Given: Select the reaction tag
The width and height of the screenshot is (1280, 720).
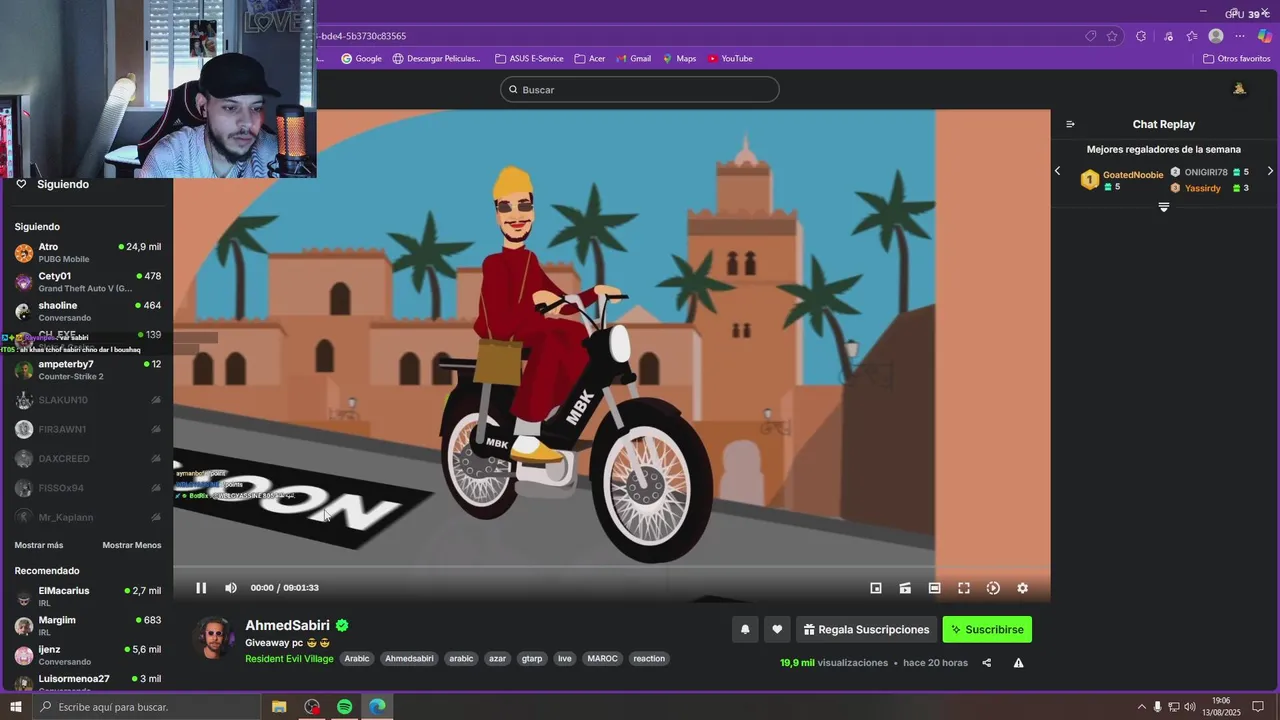Looking at the screenshot, I should tap(649, 659).
